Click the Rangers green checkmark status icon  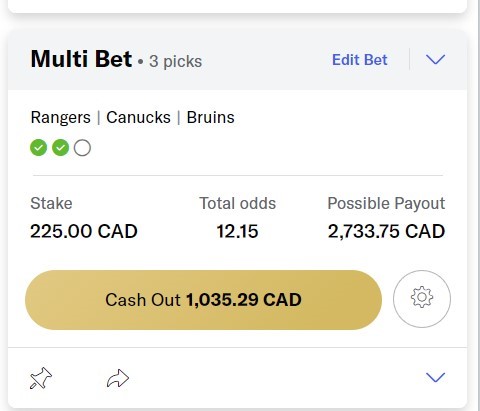tap(39, 148)
